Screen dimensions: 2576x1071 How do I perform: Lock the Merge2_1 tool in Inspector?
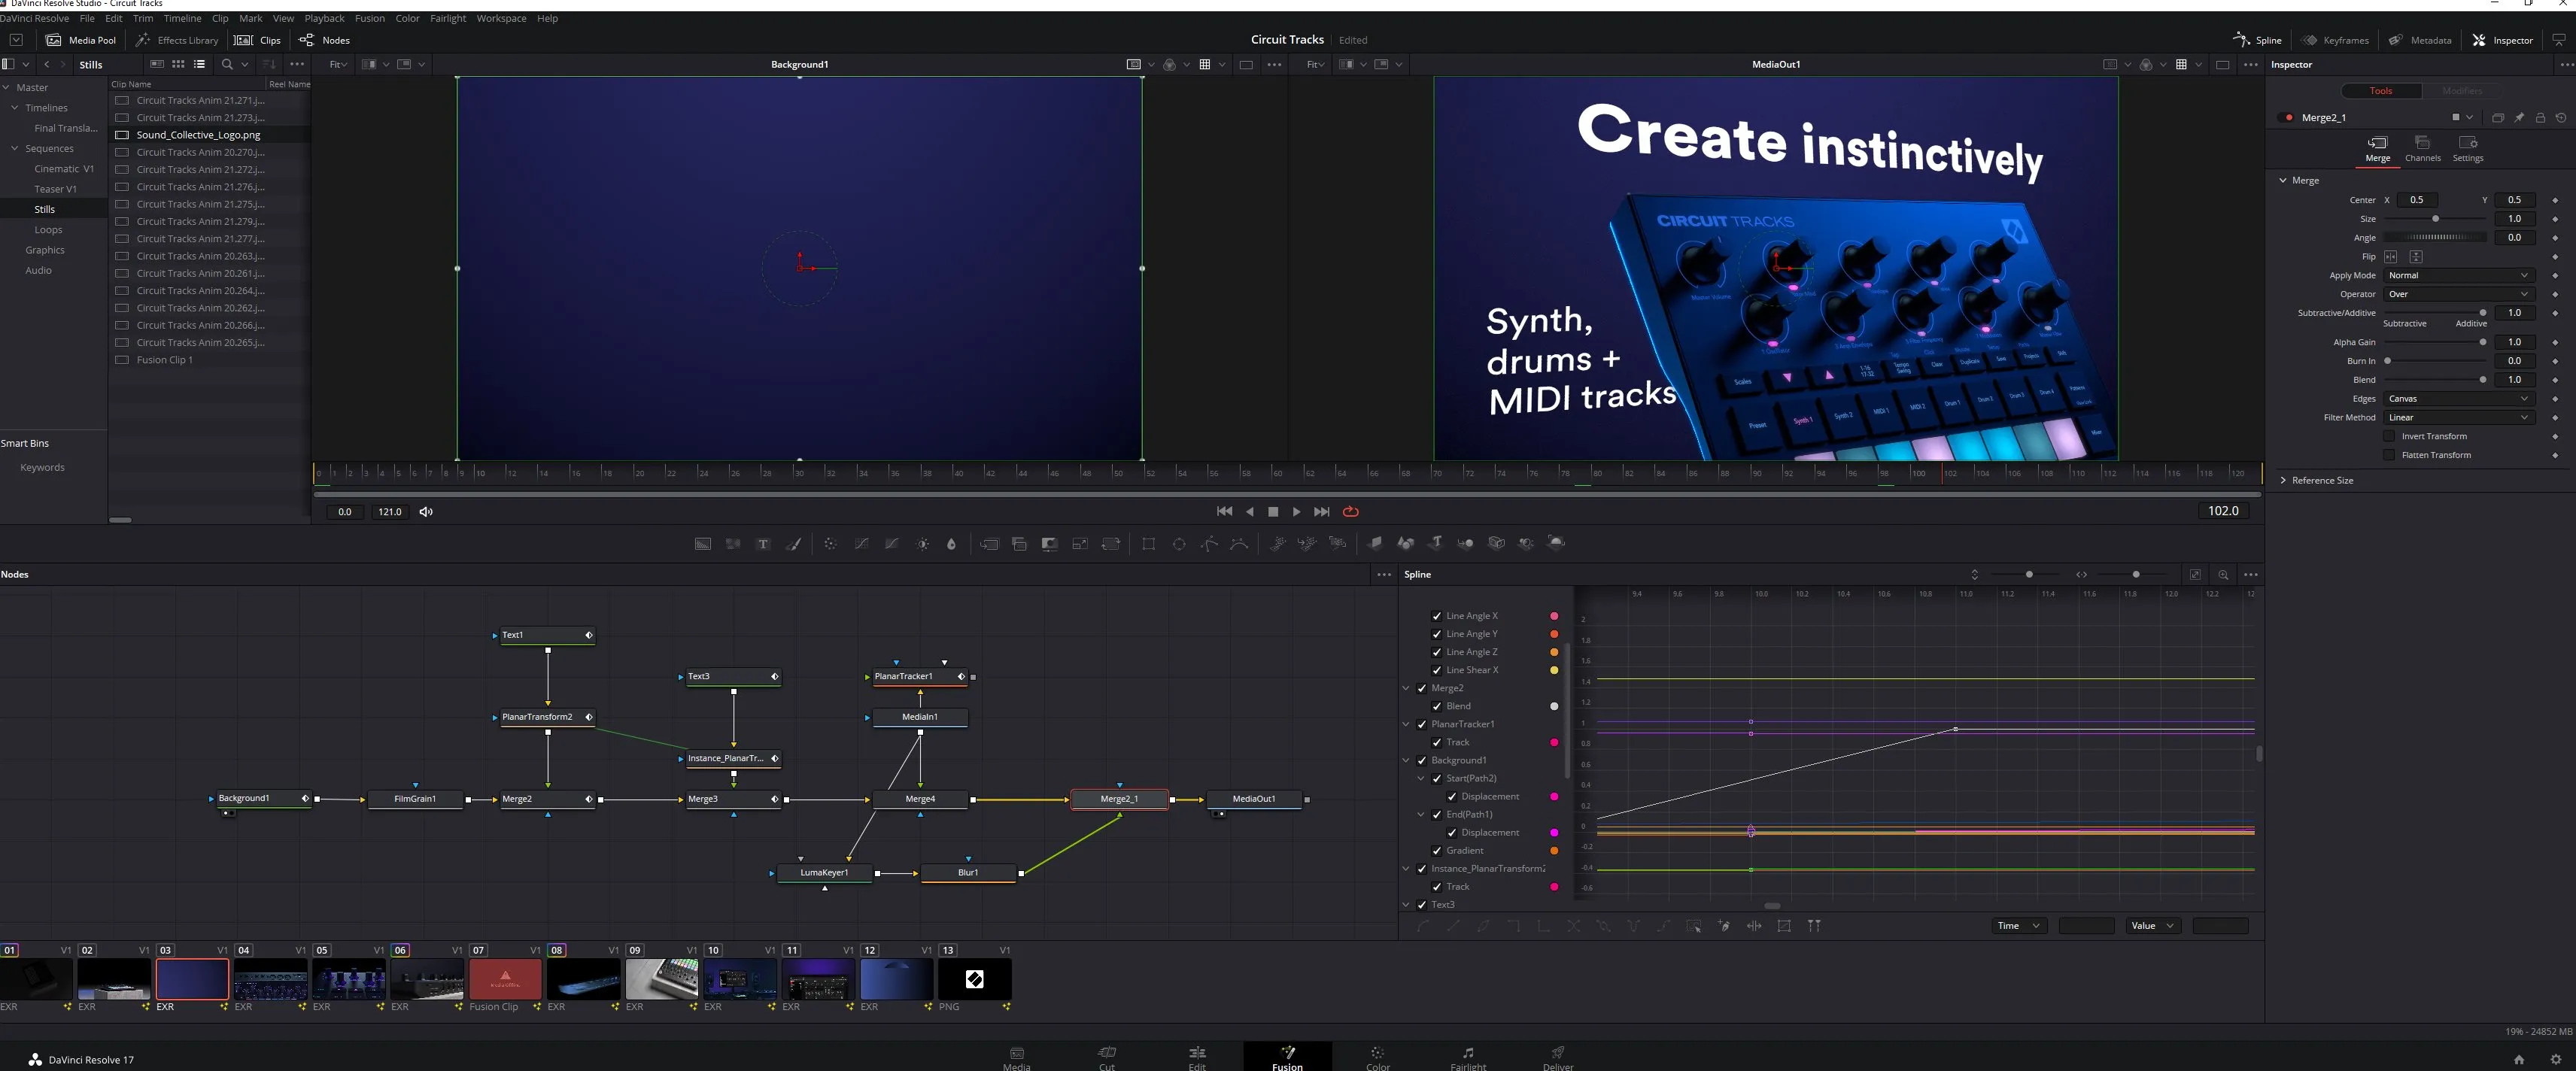(2540, 117)
